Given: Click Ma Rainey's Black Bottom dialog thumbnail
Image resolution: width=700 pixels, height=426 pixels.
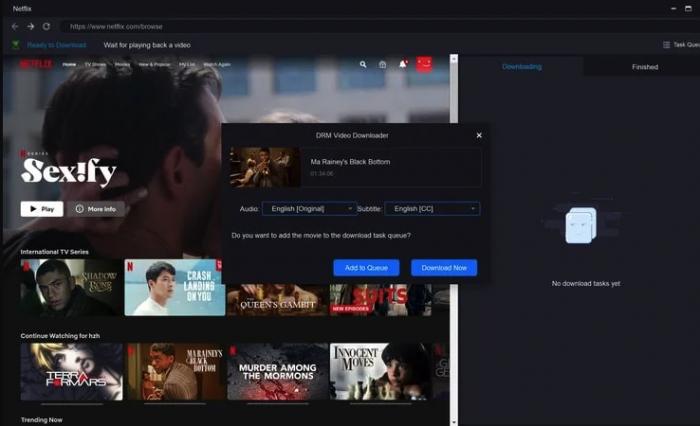Looking at the screenshot, I should coord(265,167).
